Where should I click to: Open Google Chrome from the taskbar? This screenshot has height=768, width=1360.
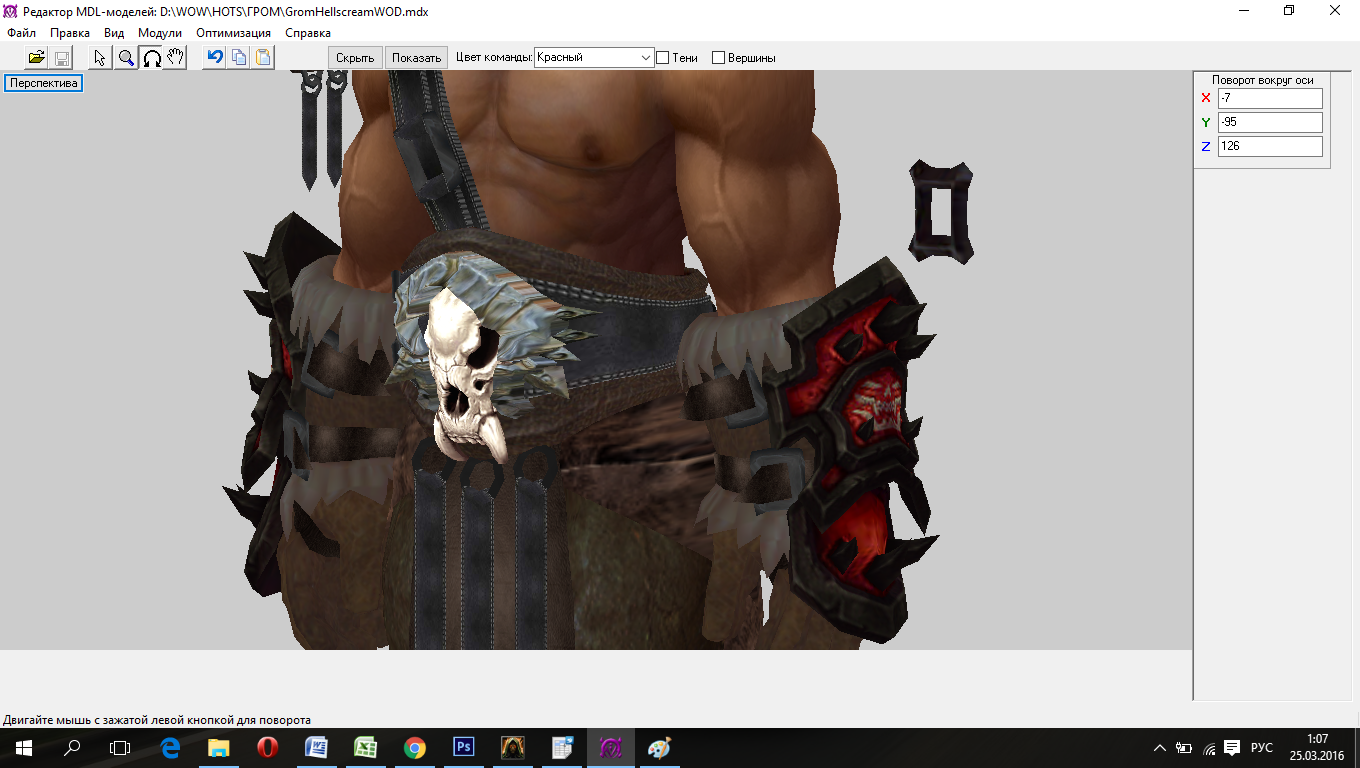click(x=414, y=748)
